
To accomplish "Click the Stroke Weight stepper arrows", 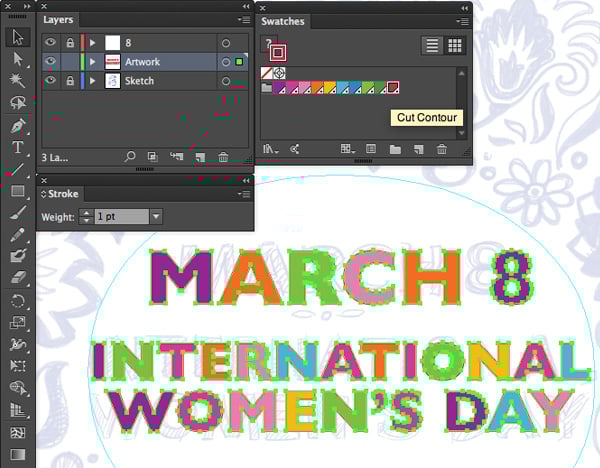I will [x=86, y=217].
